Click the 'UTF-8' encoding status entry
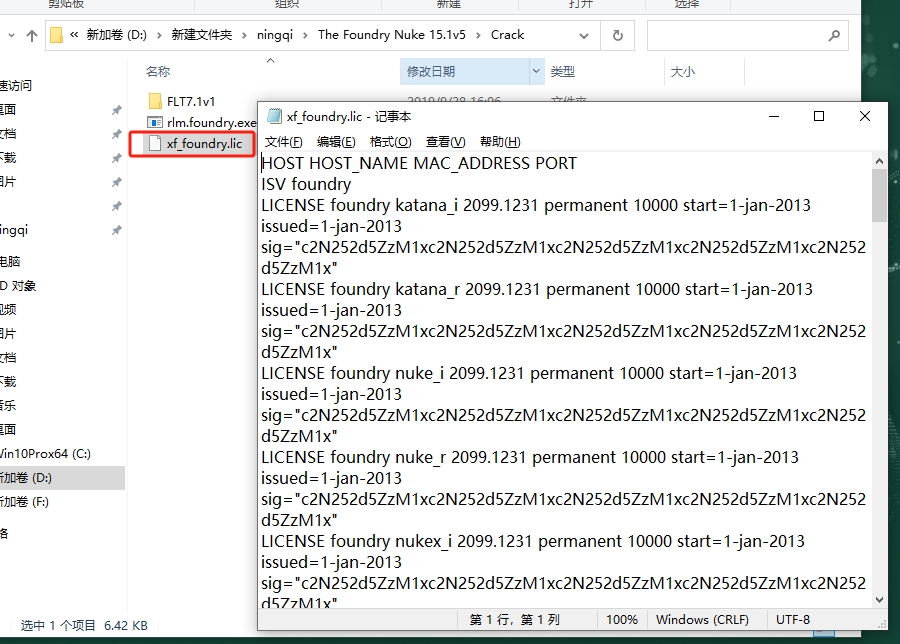Image resolution: width=900 pixels, height=644 pixels. [793, 620]
